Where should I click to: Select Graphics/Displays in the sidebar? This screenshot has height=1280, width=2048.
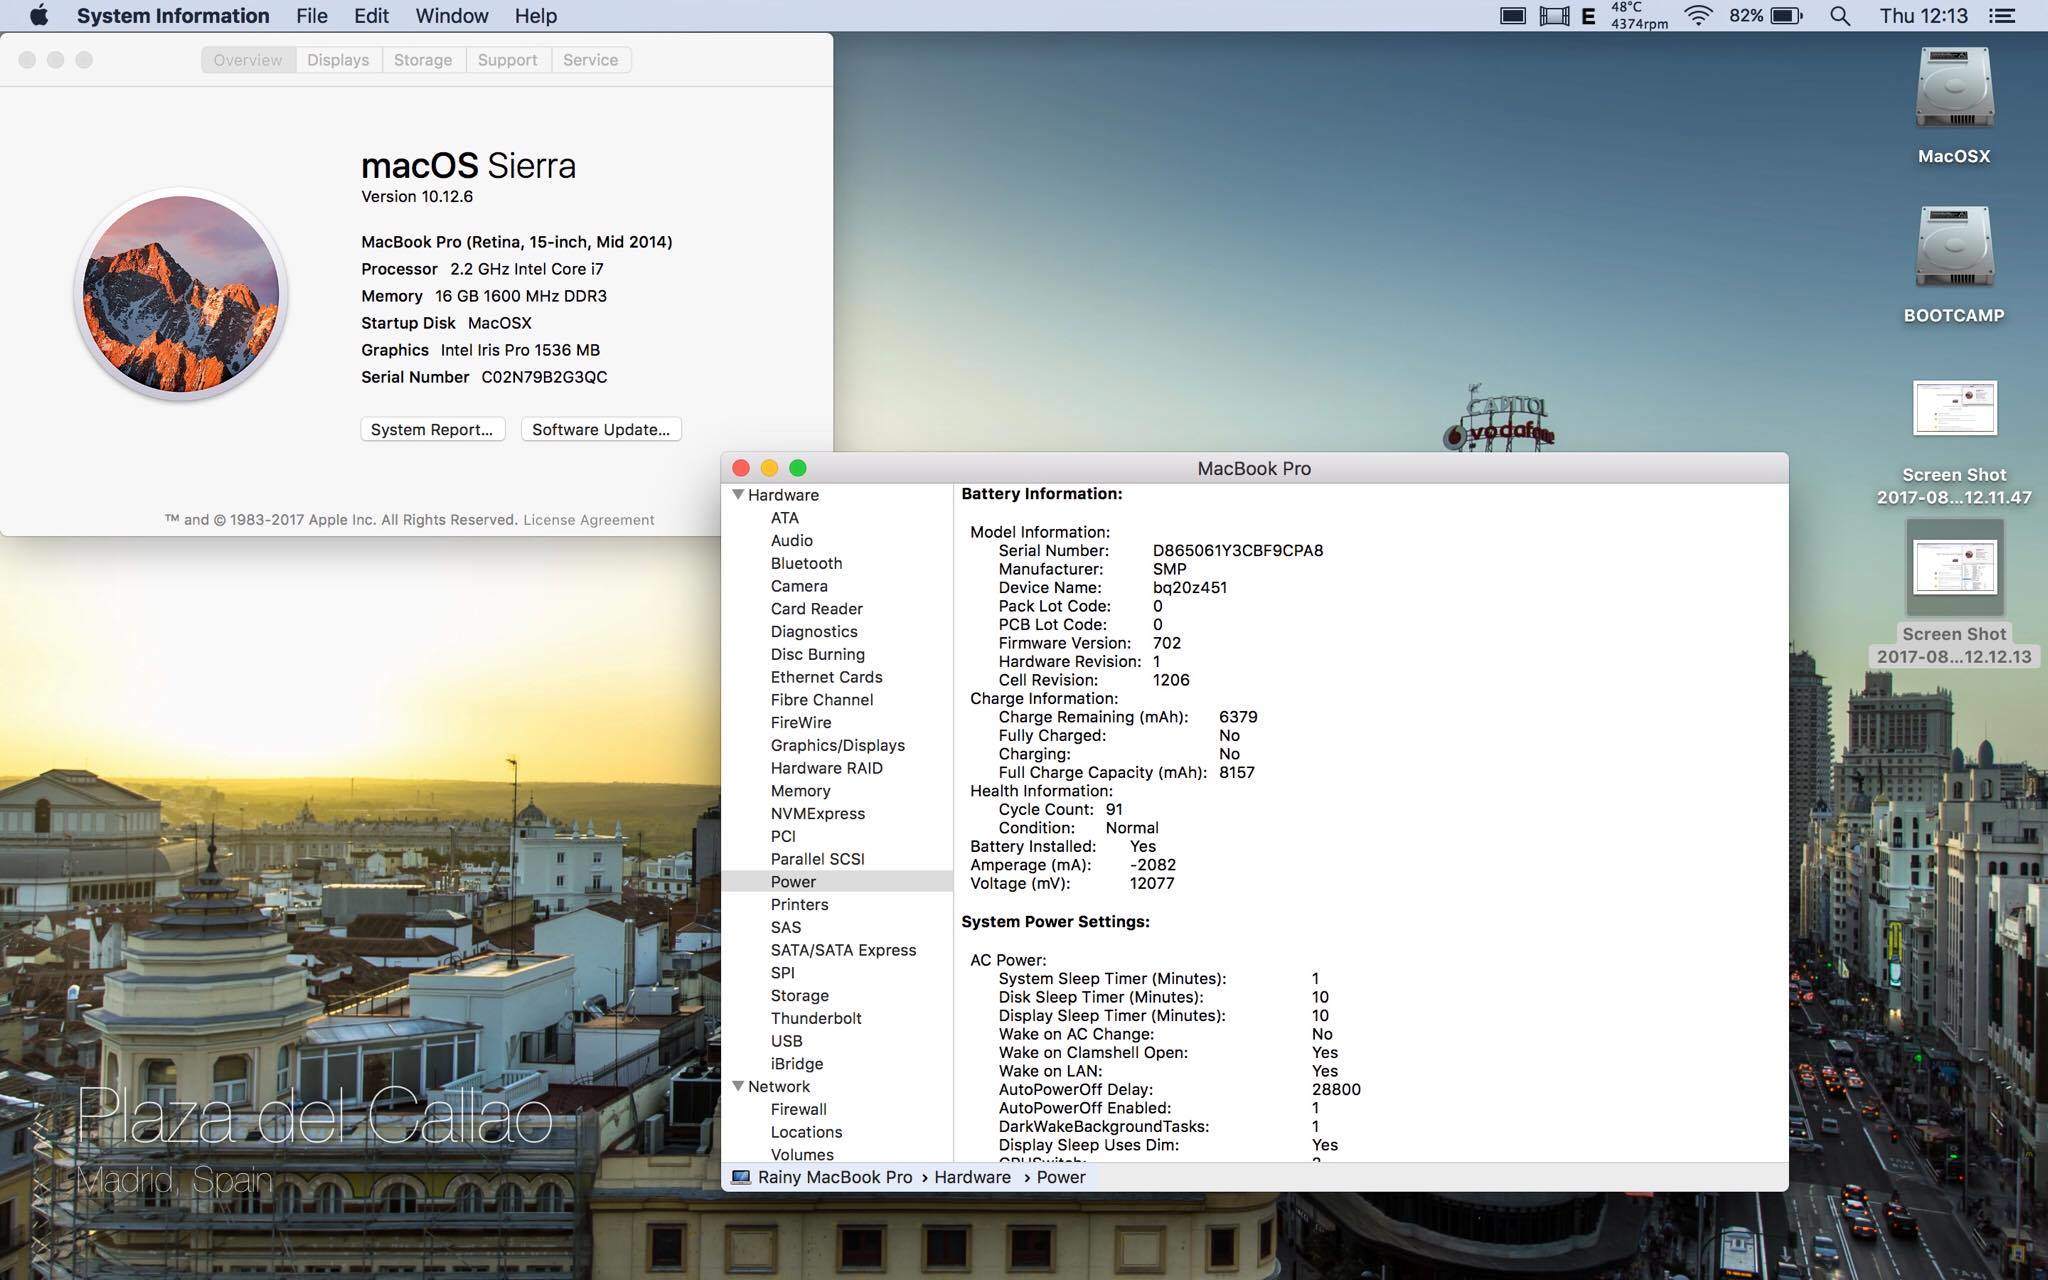(838, 746)
